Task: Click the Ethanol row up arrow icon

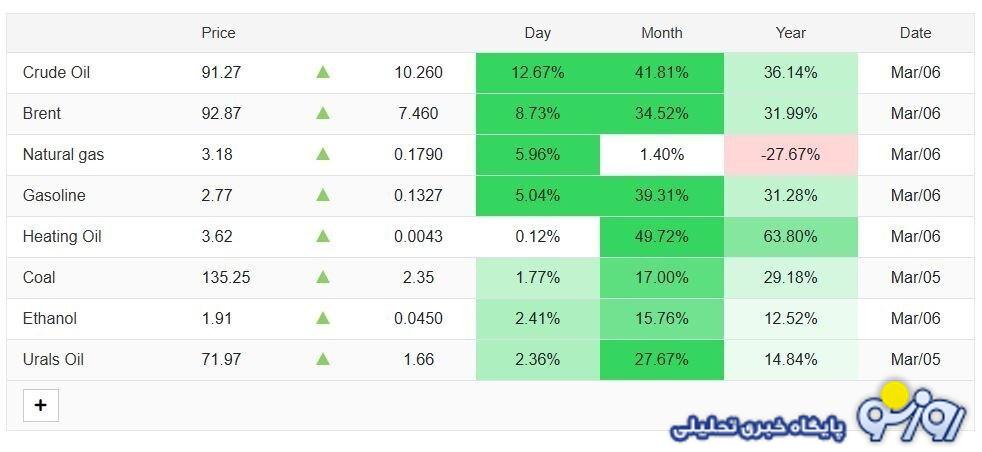Action: pyautogui.click(x=322, y=318)
